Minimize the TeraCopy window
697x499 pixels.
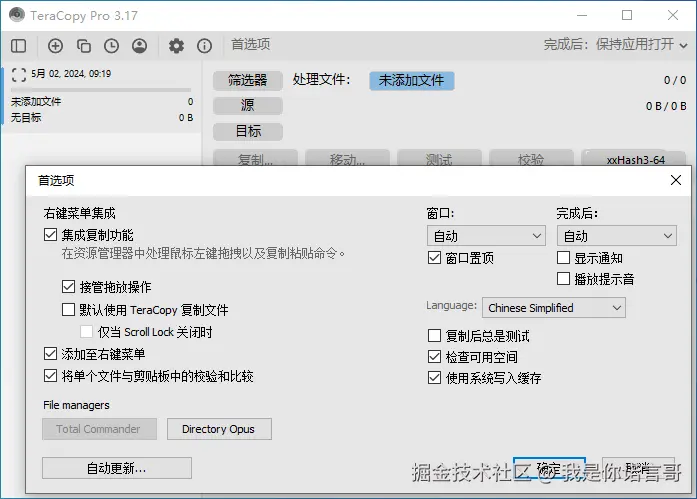point(582,16)
